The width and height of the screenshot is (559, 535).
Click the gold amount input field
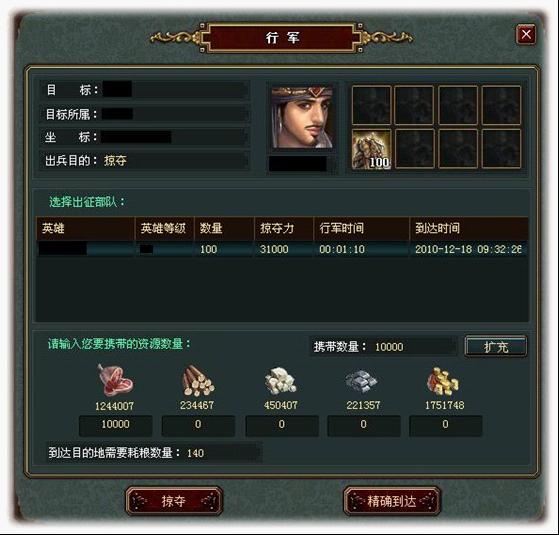tap(446, 425)
